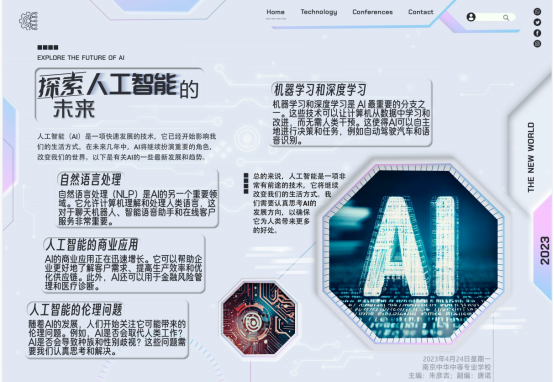Click the gear-brain logo icon
The image size is (554, 382).
click(28, 21)
